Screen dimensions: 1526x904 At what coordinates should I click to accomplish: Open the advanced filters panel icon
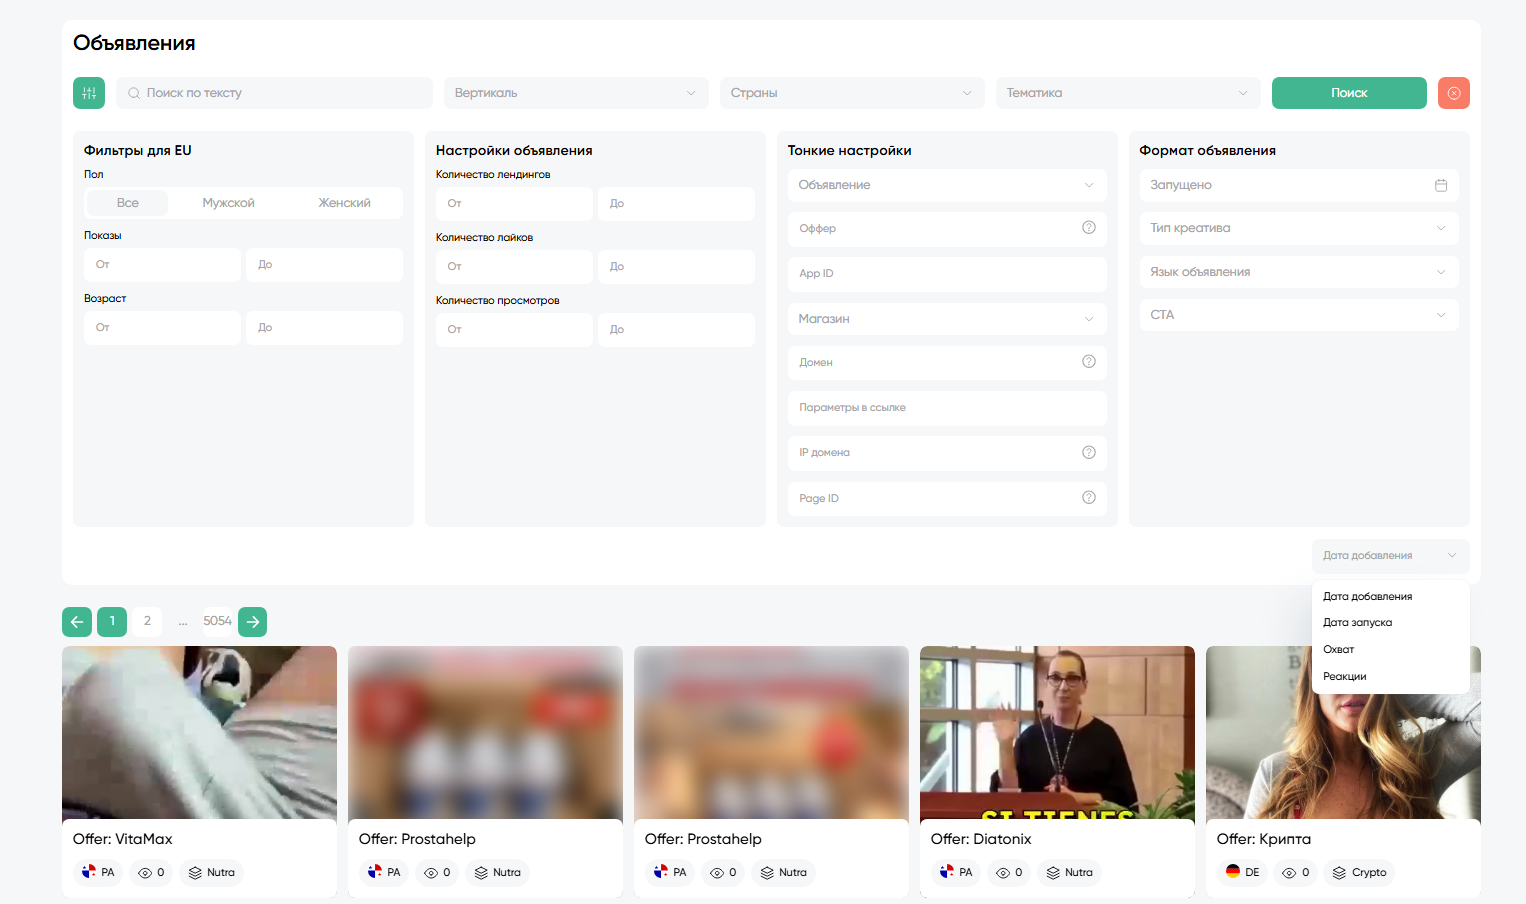tap(88, 92)
